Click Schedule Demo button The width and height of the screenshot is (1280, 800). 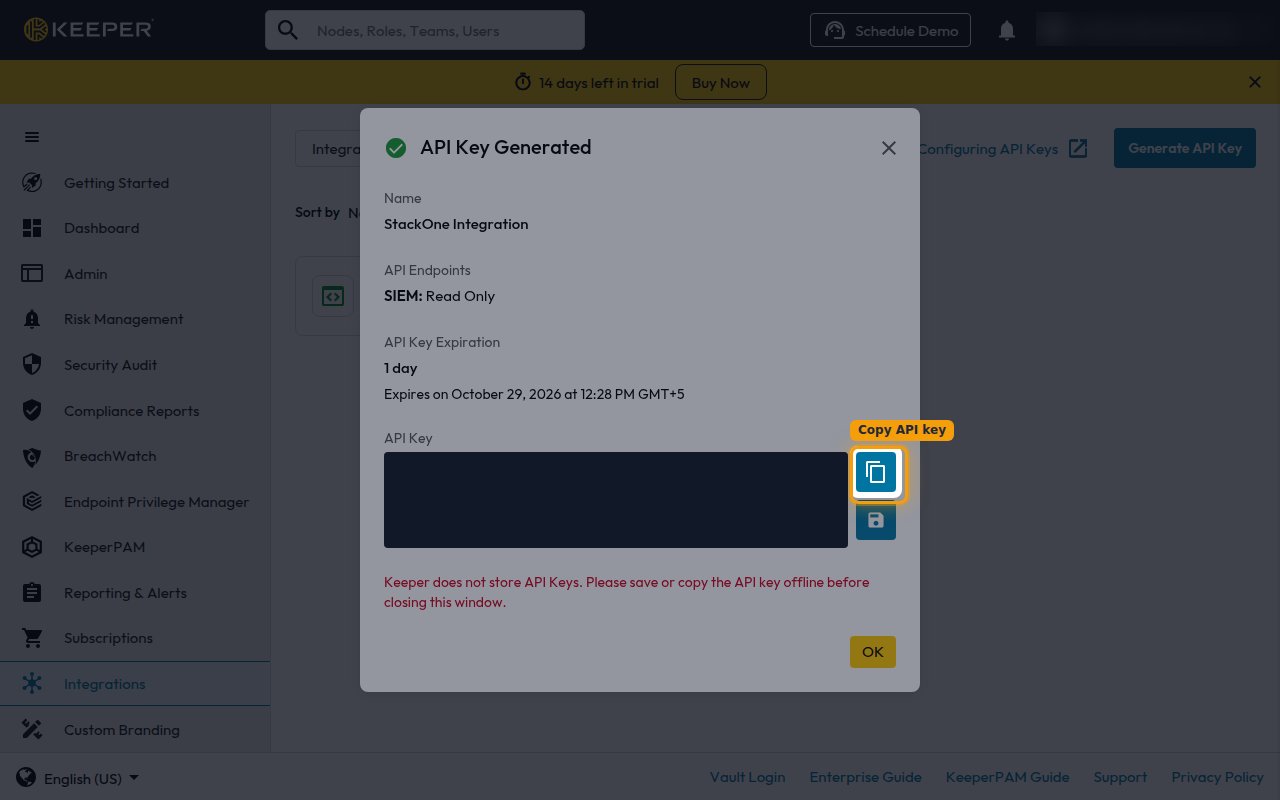coord(890,31)
